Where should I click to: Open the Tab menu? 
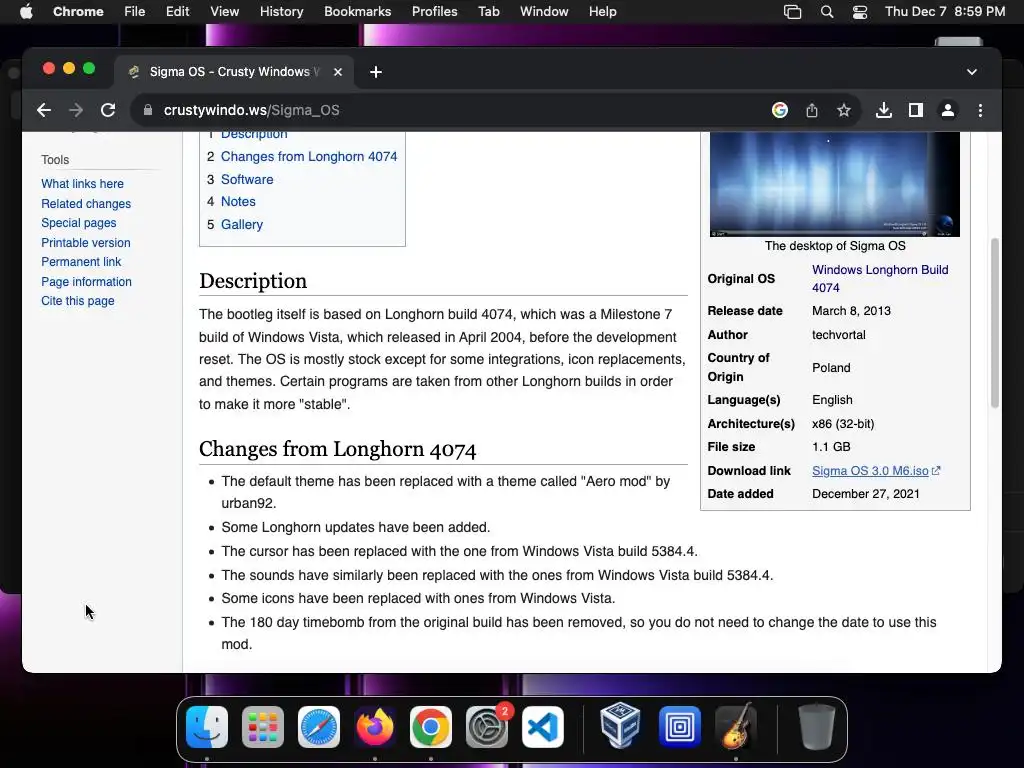click(x=488, y=12)
